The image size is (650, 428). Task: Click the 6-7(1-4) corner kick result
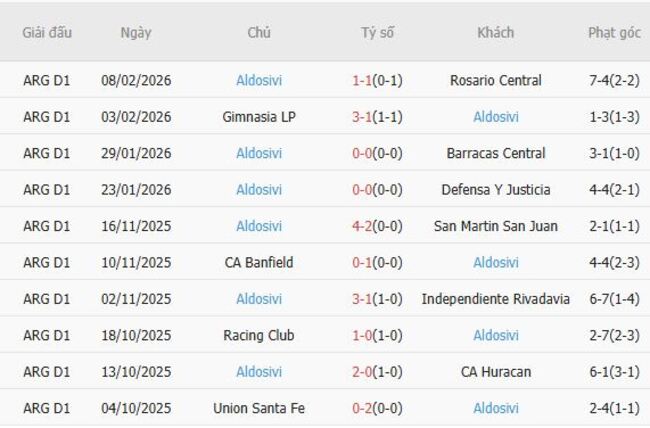pyautogui.click(x=614, y=299)
